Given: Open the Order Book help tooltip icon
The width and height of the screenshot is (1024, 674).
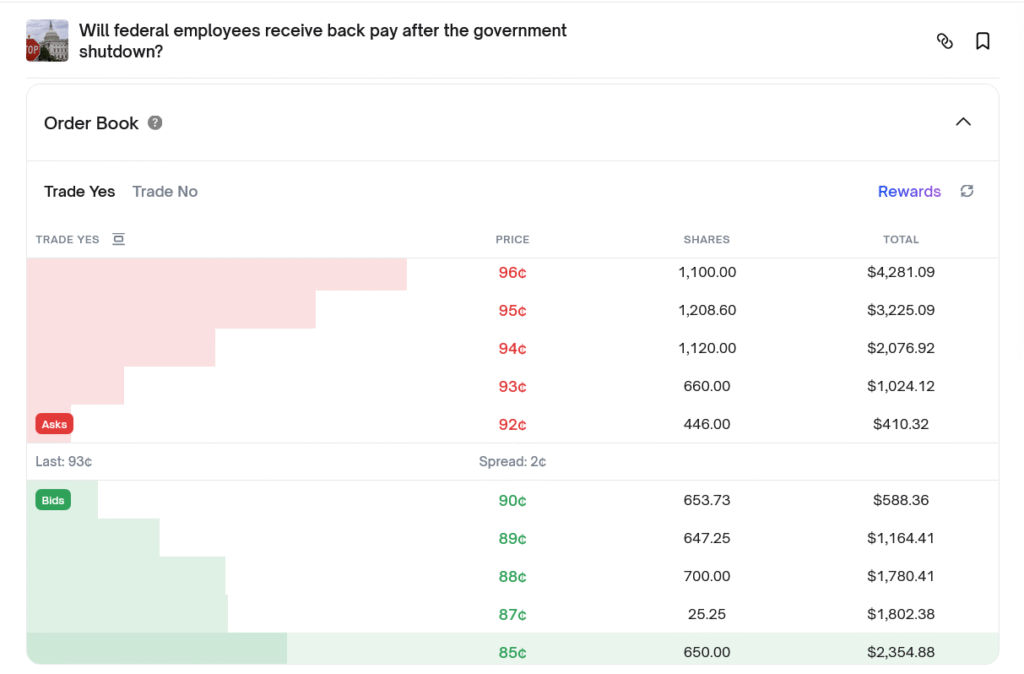Looking at the screenshot, I should [x=155, y=123].
